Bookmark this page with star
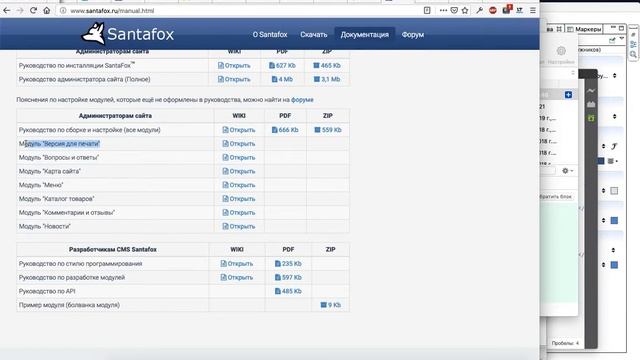 tap(465, 11)
